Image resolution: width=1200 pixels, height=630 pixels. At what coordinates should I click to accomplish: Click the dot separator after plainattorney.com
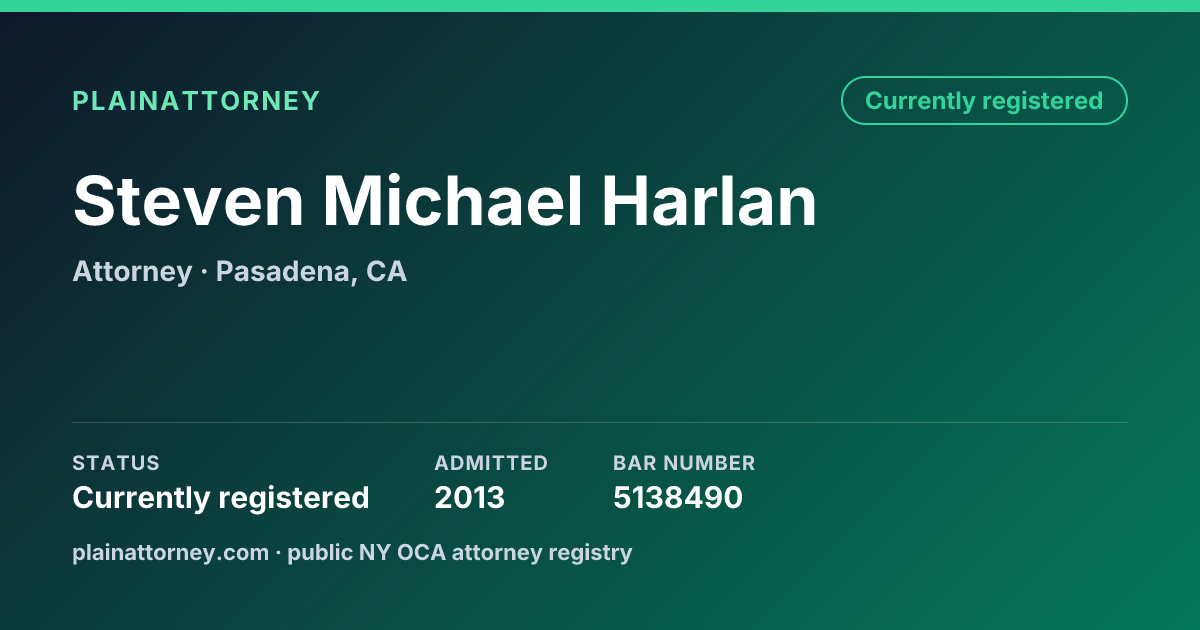point(278,553)
